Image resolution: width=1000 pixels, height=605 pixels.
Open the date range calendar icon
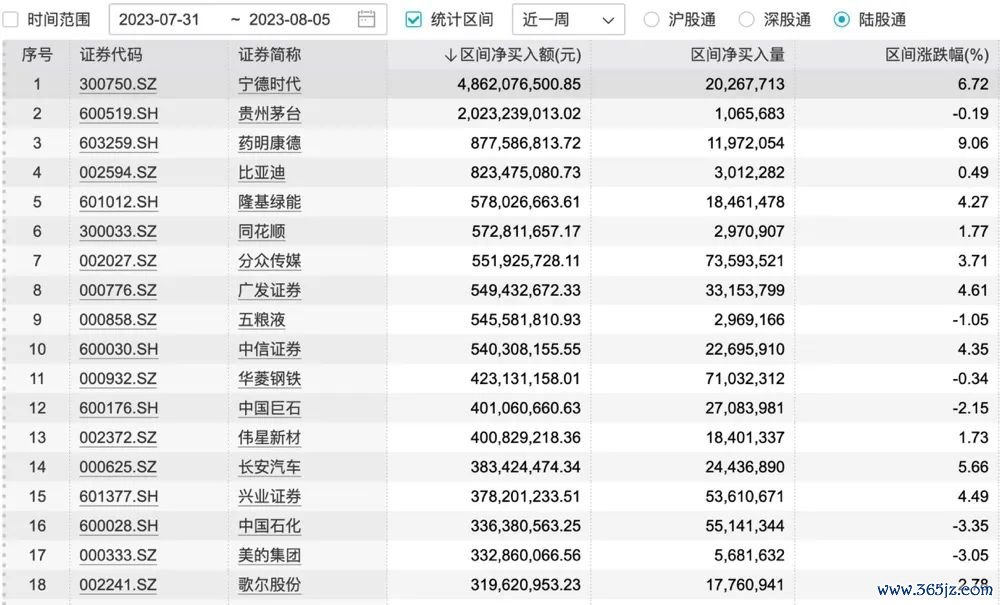coord(367,19)
